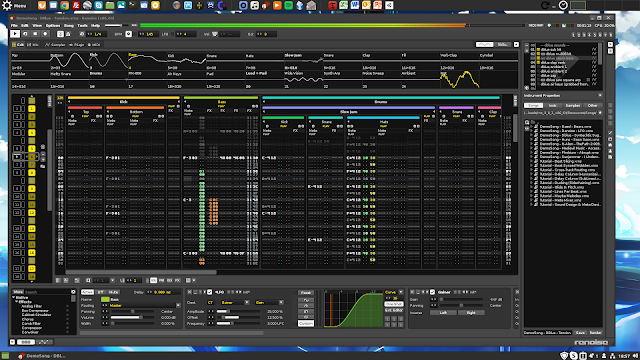The width and height of the screenshot is (640, 360).
Task: Click the Bass track header
Action: tap(221, 102)
